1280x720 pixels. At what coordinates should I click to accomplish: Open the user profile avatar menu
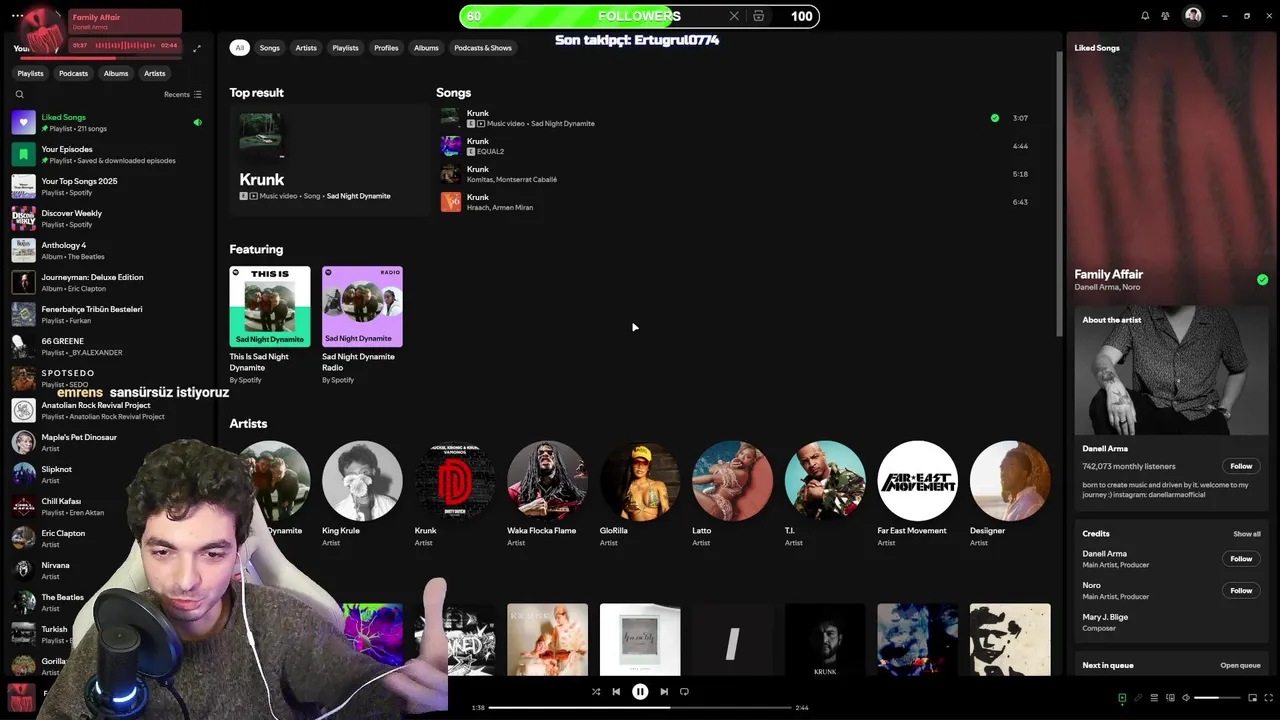(x=1193, y=16)
